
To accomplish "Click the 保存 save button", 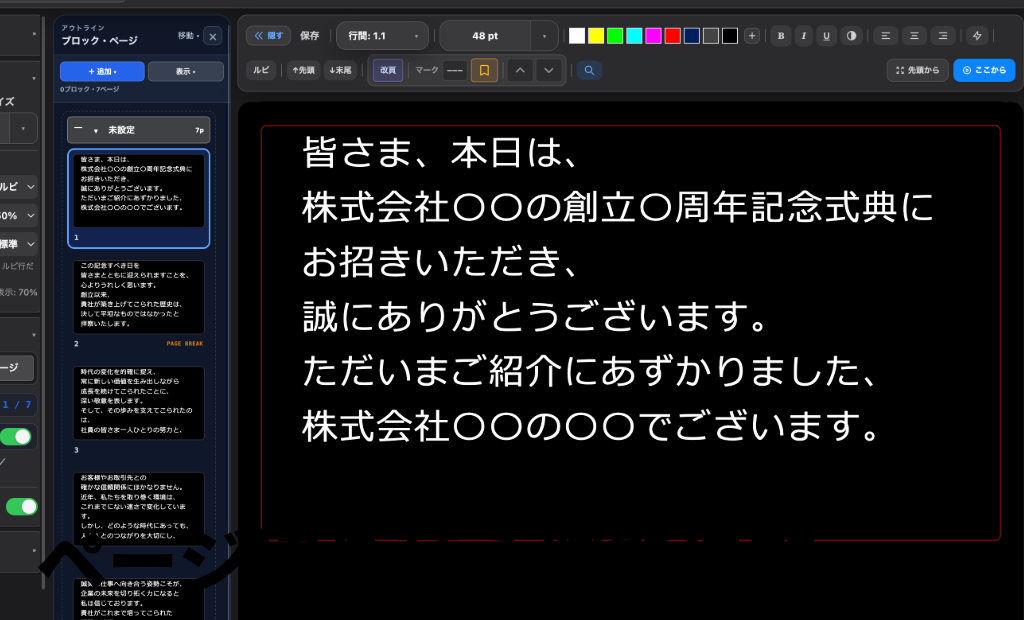I will (310, 36).
